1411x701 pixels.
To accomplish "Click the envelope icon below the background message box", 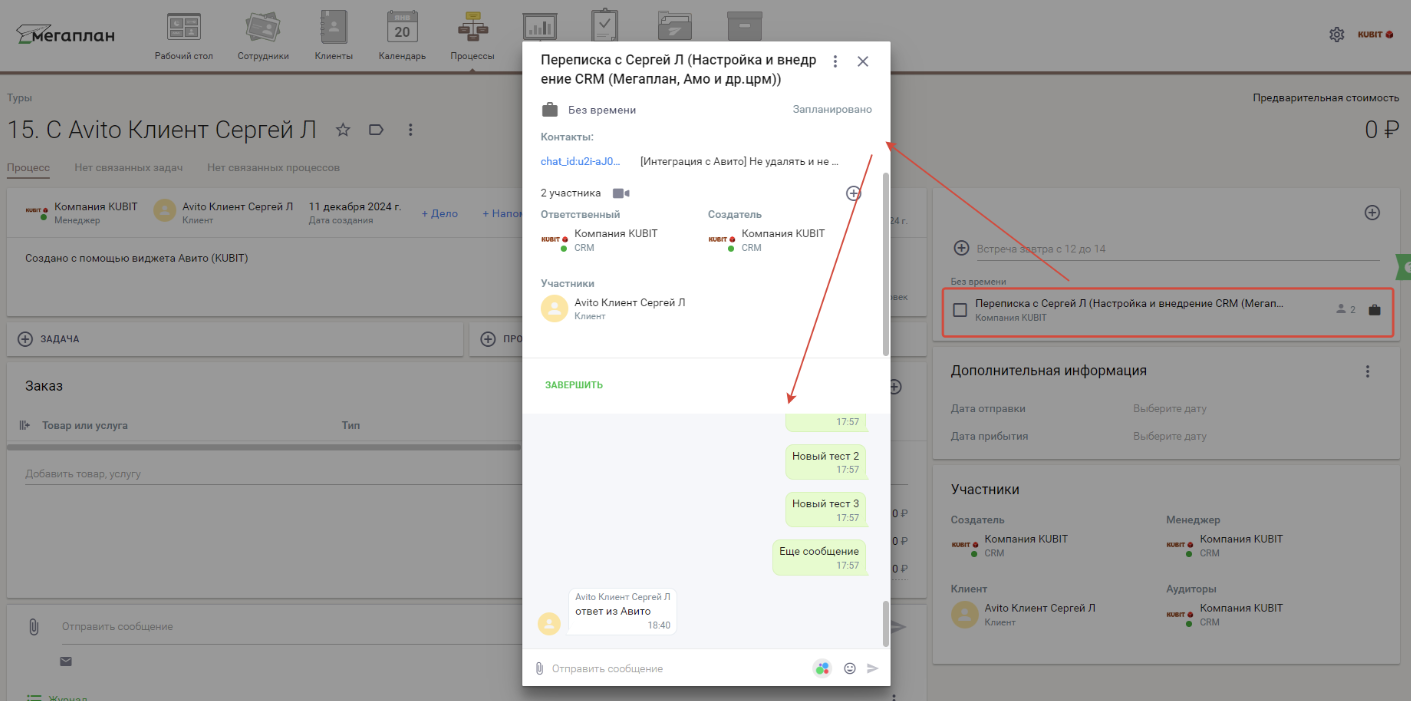I will point(66,661).
